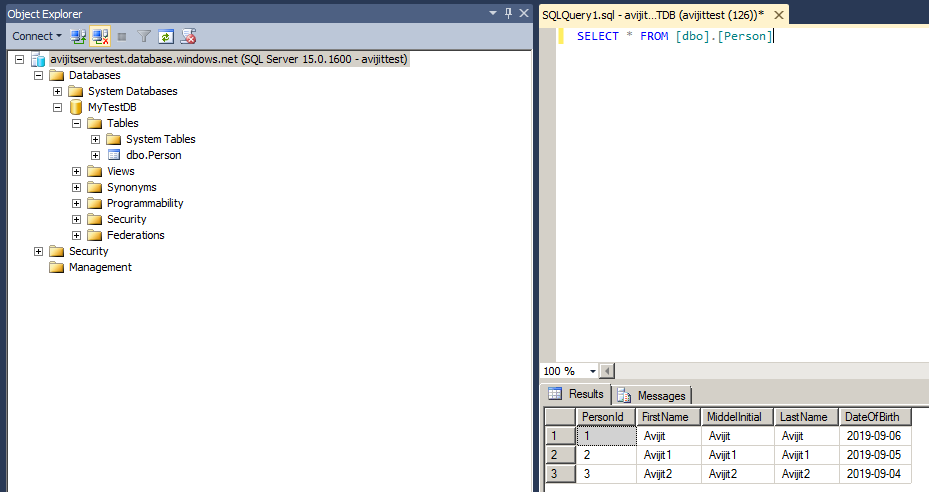Screen dimensions: 929x492
Task: Collapse the MyTestDB database node
Action: point(58,107)
